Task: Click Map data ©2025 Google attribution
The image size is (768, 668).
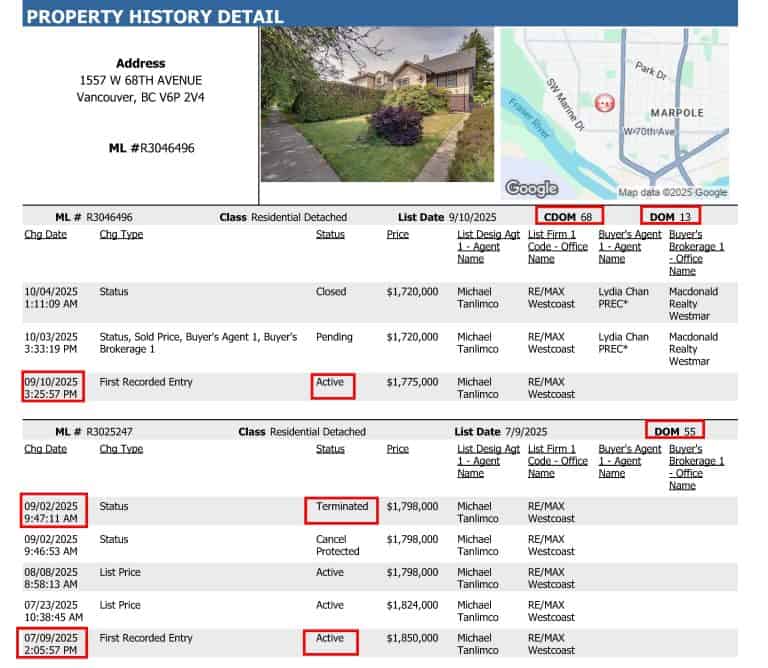Action: (672, 192)
